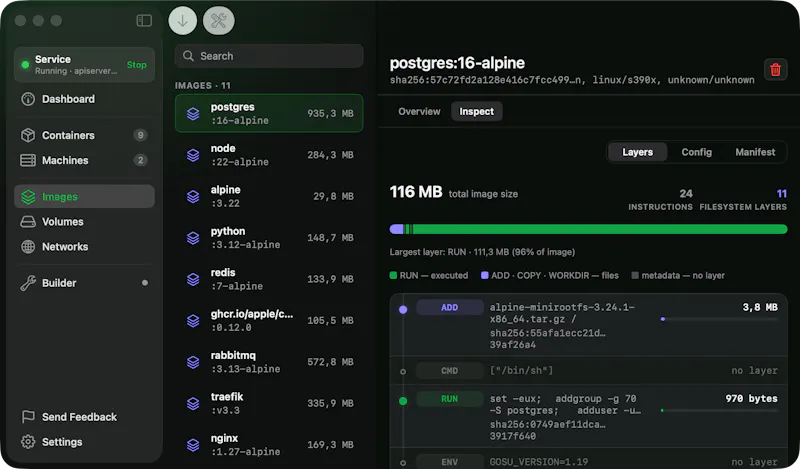This screenshot has height=469, width=800.
Task: Click the 11 filesystem layers count
Action: pos(782,193)
